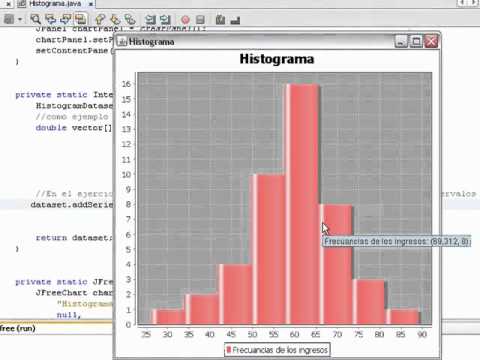The image size is (480, 360).
Task: Click the Find Selection magnifier icon
Action: coord(35,19)
